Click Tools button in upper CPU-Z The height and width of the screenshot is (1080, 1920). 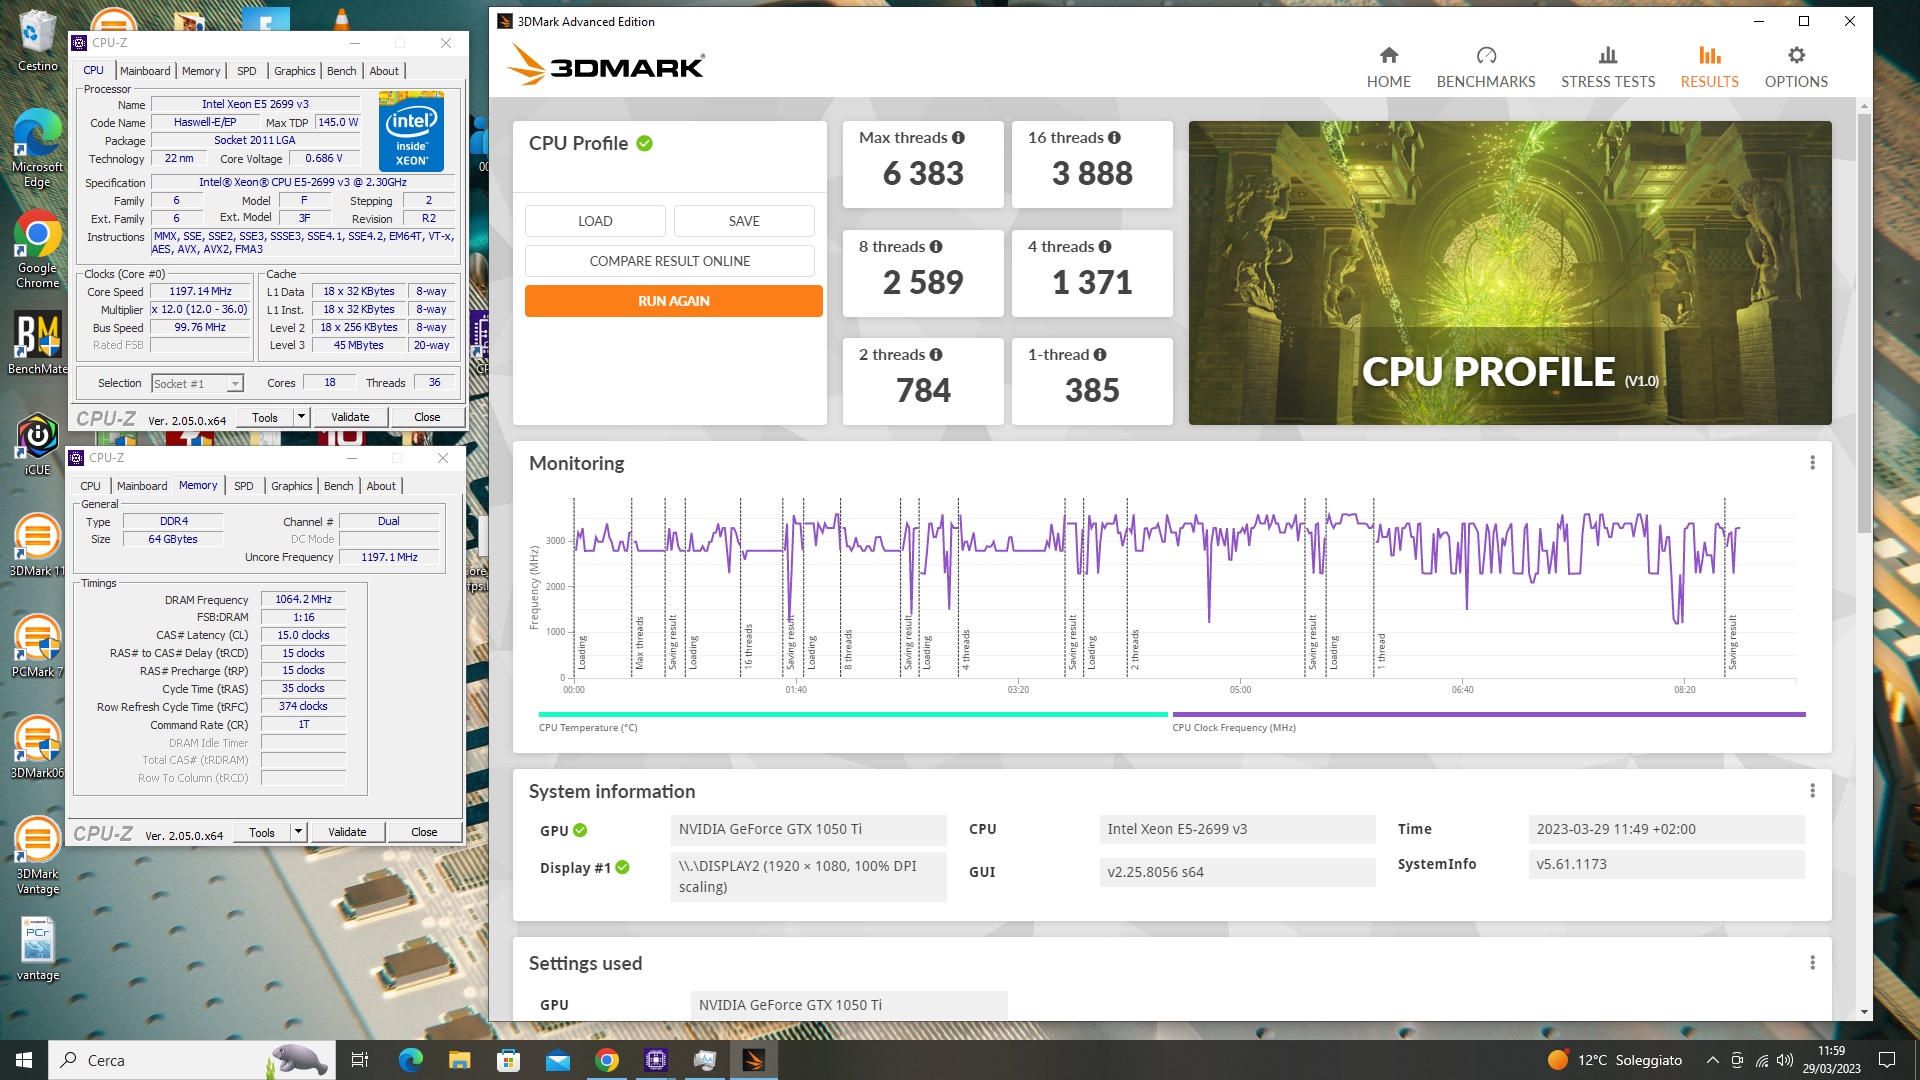(x=265, y=417)
